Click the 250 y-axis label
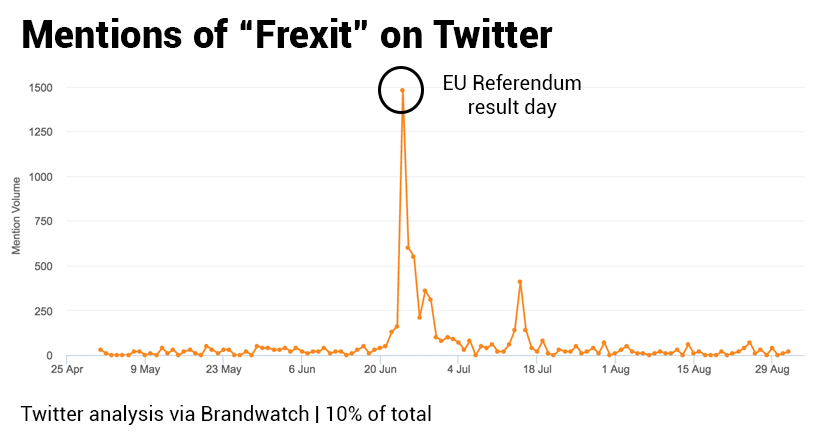 coord(45,311)
